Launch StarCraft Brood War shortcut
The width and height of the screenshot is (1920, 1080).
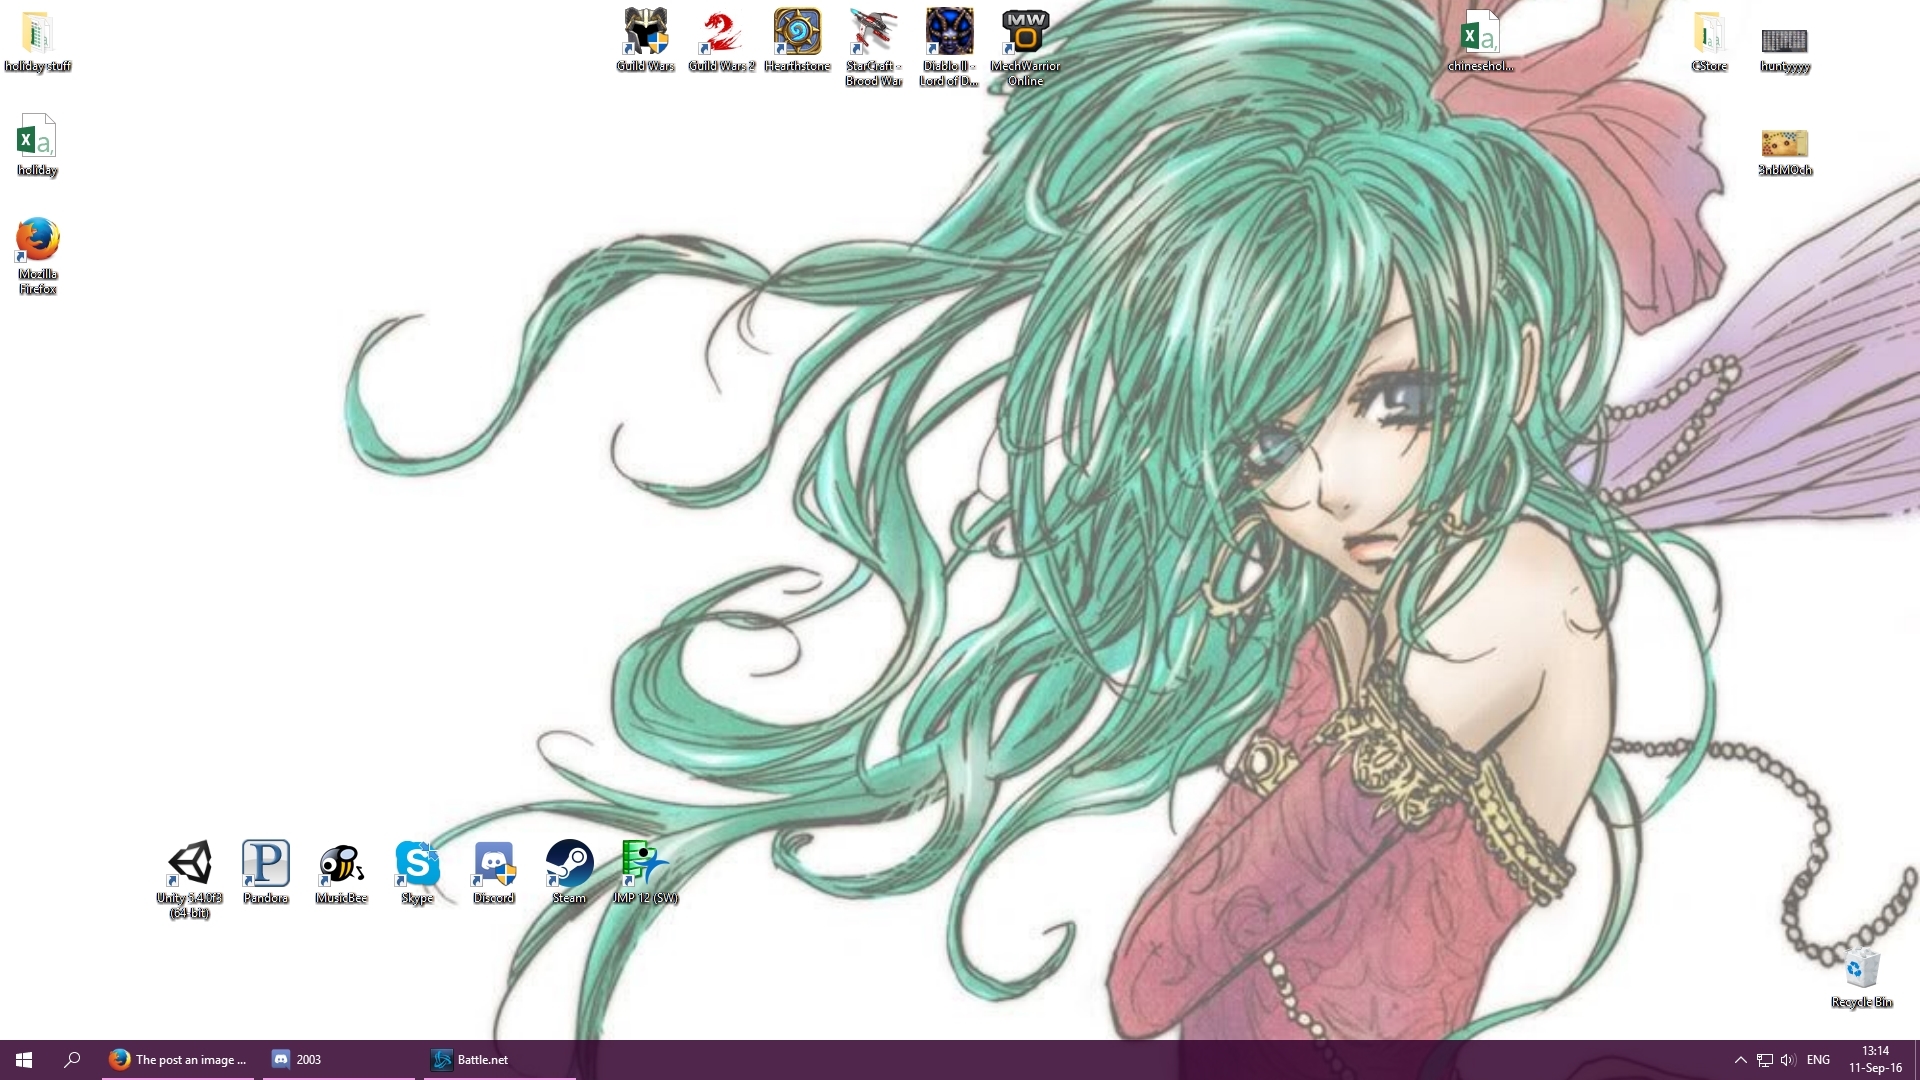pos(873,47)
